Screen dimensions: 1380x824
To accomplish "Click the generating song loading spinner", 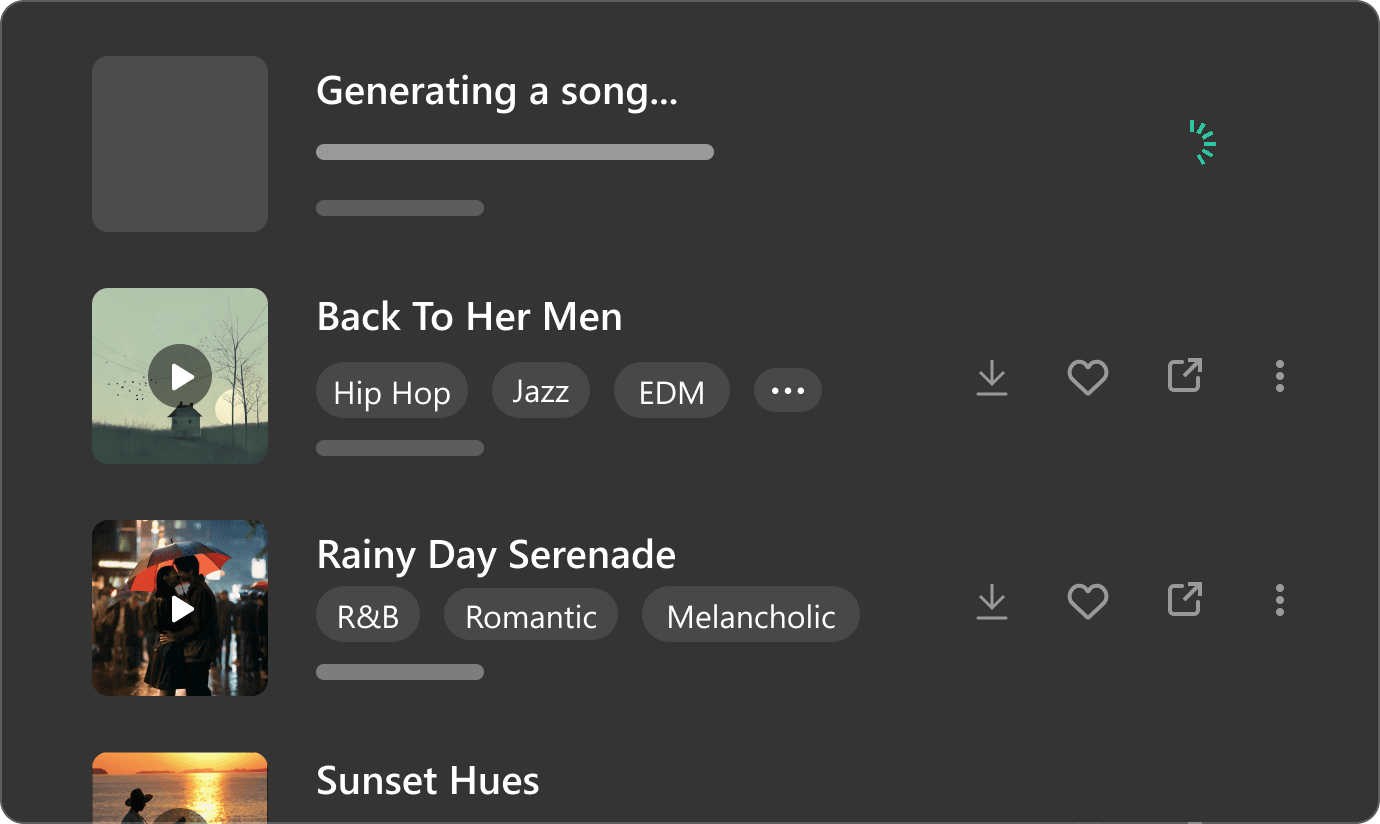I will pos(1202,143).
